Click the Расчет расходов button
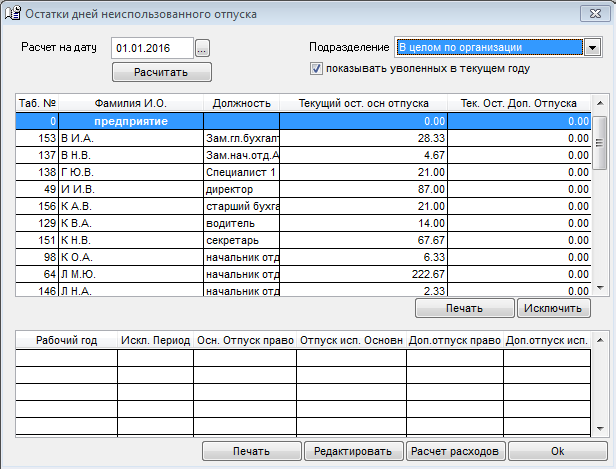The width and height of the screenshot is (616, 469). pyautogui.click(x=455, y=451)
